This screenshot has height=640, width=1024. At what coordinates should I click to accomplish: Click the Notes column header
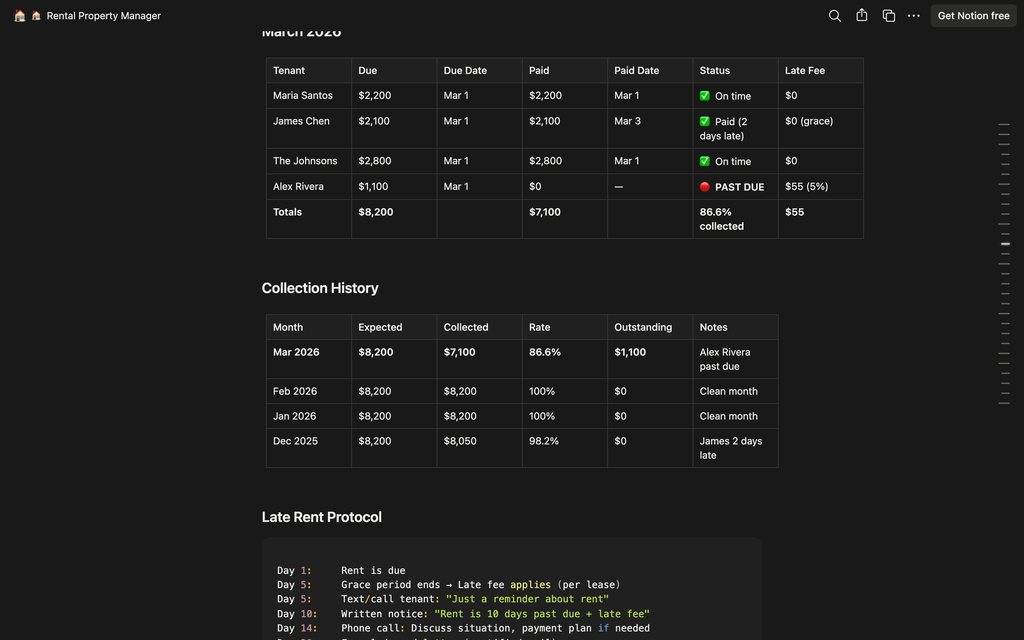click(735, 327)
